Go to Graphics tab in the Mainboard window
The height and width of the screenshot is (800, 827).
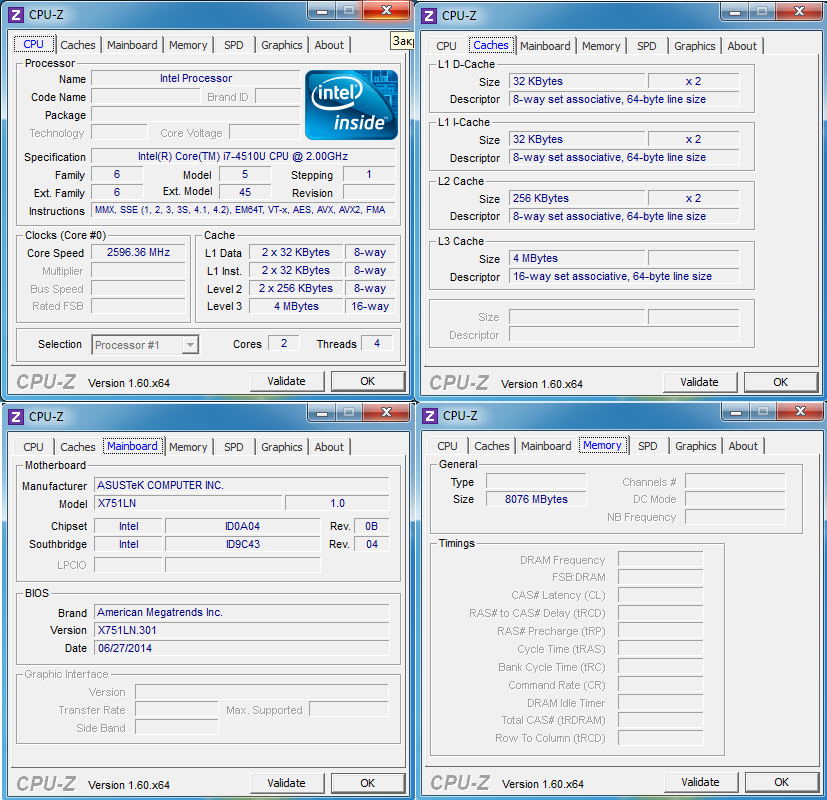pos(282,447)
